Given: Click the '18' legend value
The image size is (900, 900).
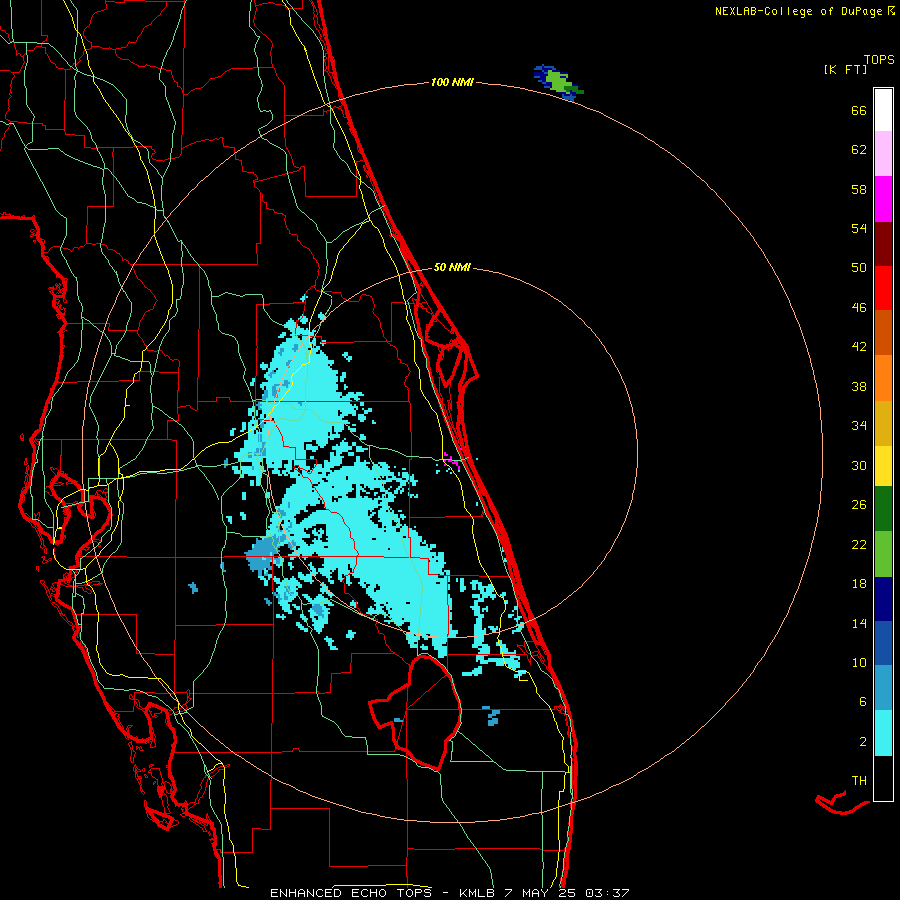Looking at the screenshot, I should pyautogui.click(x=859, y=584).
